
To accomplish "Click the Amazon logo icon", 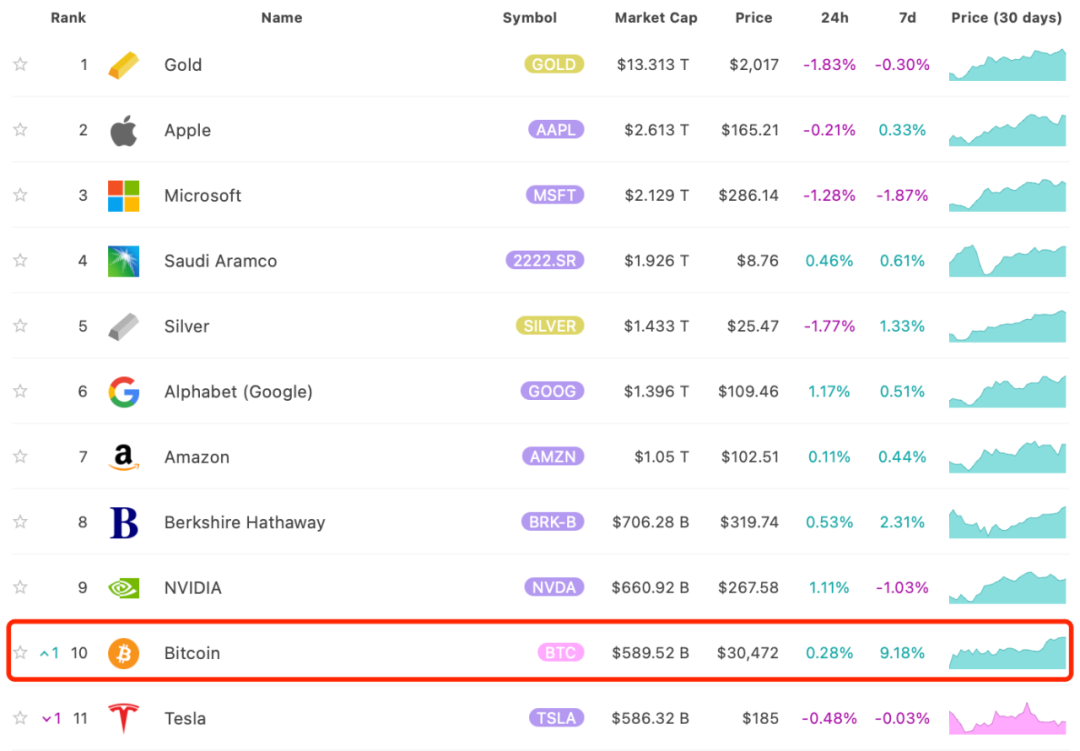I will tap(124, 457).
